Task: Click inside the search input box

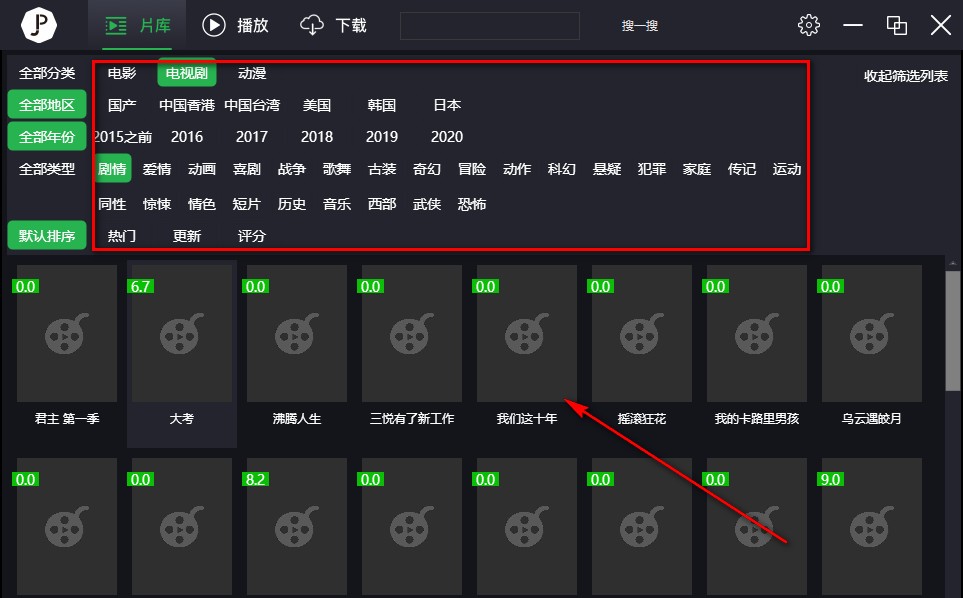Action: click(x=489, y=25)
